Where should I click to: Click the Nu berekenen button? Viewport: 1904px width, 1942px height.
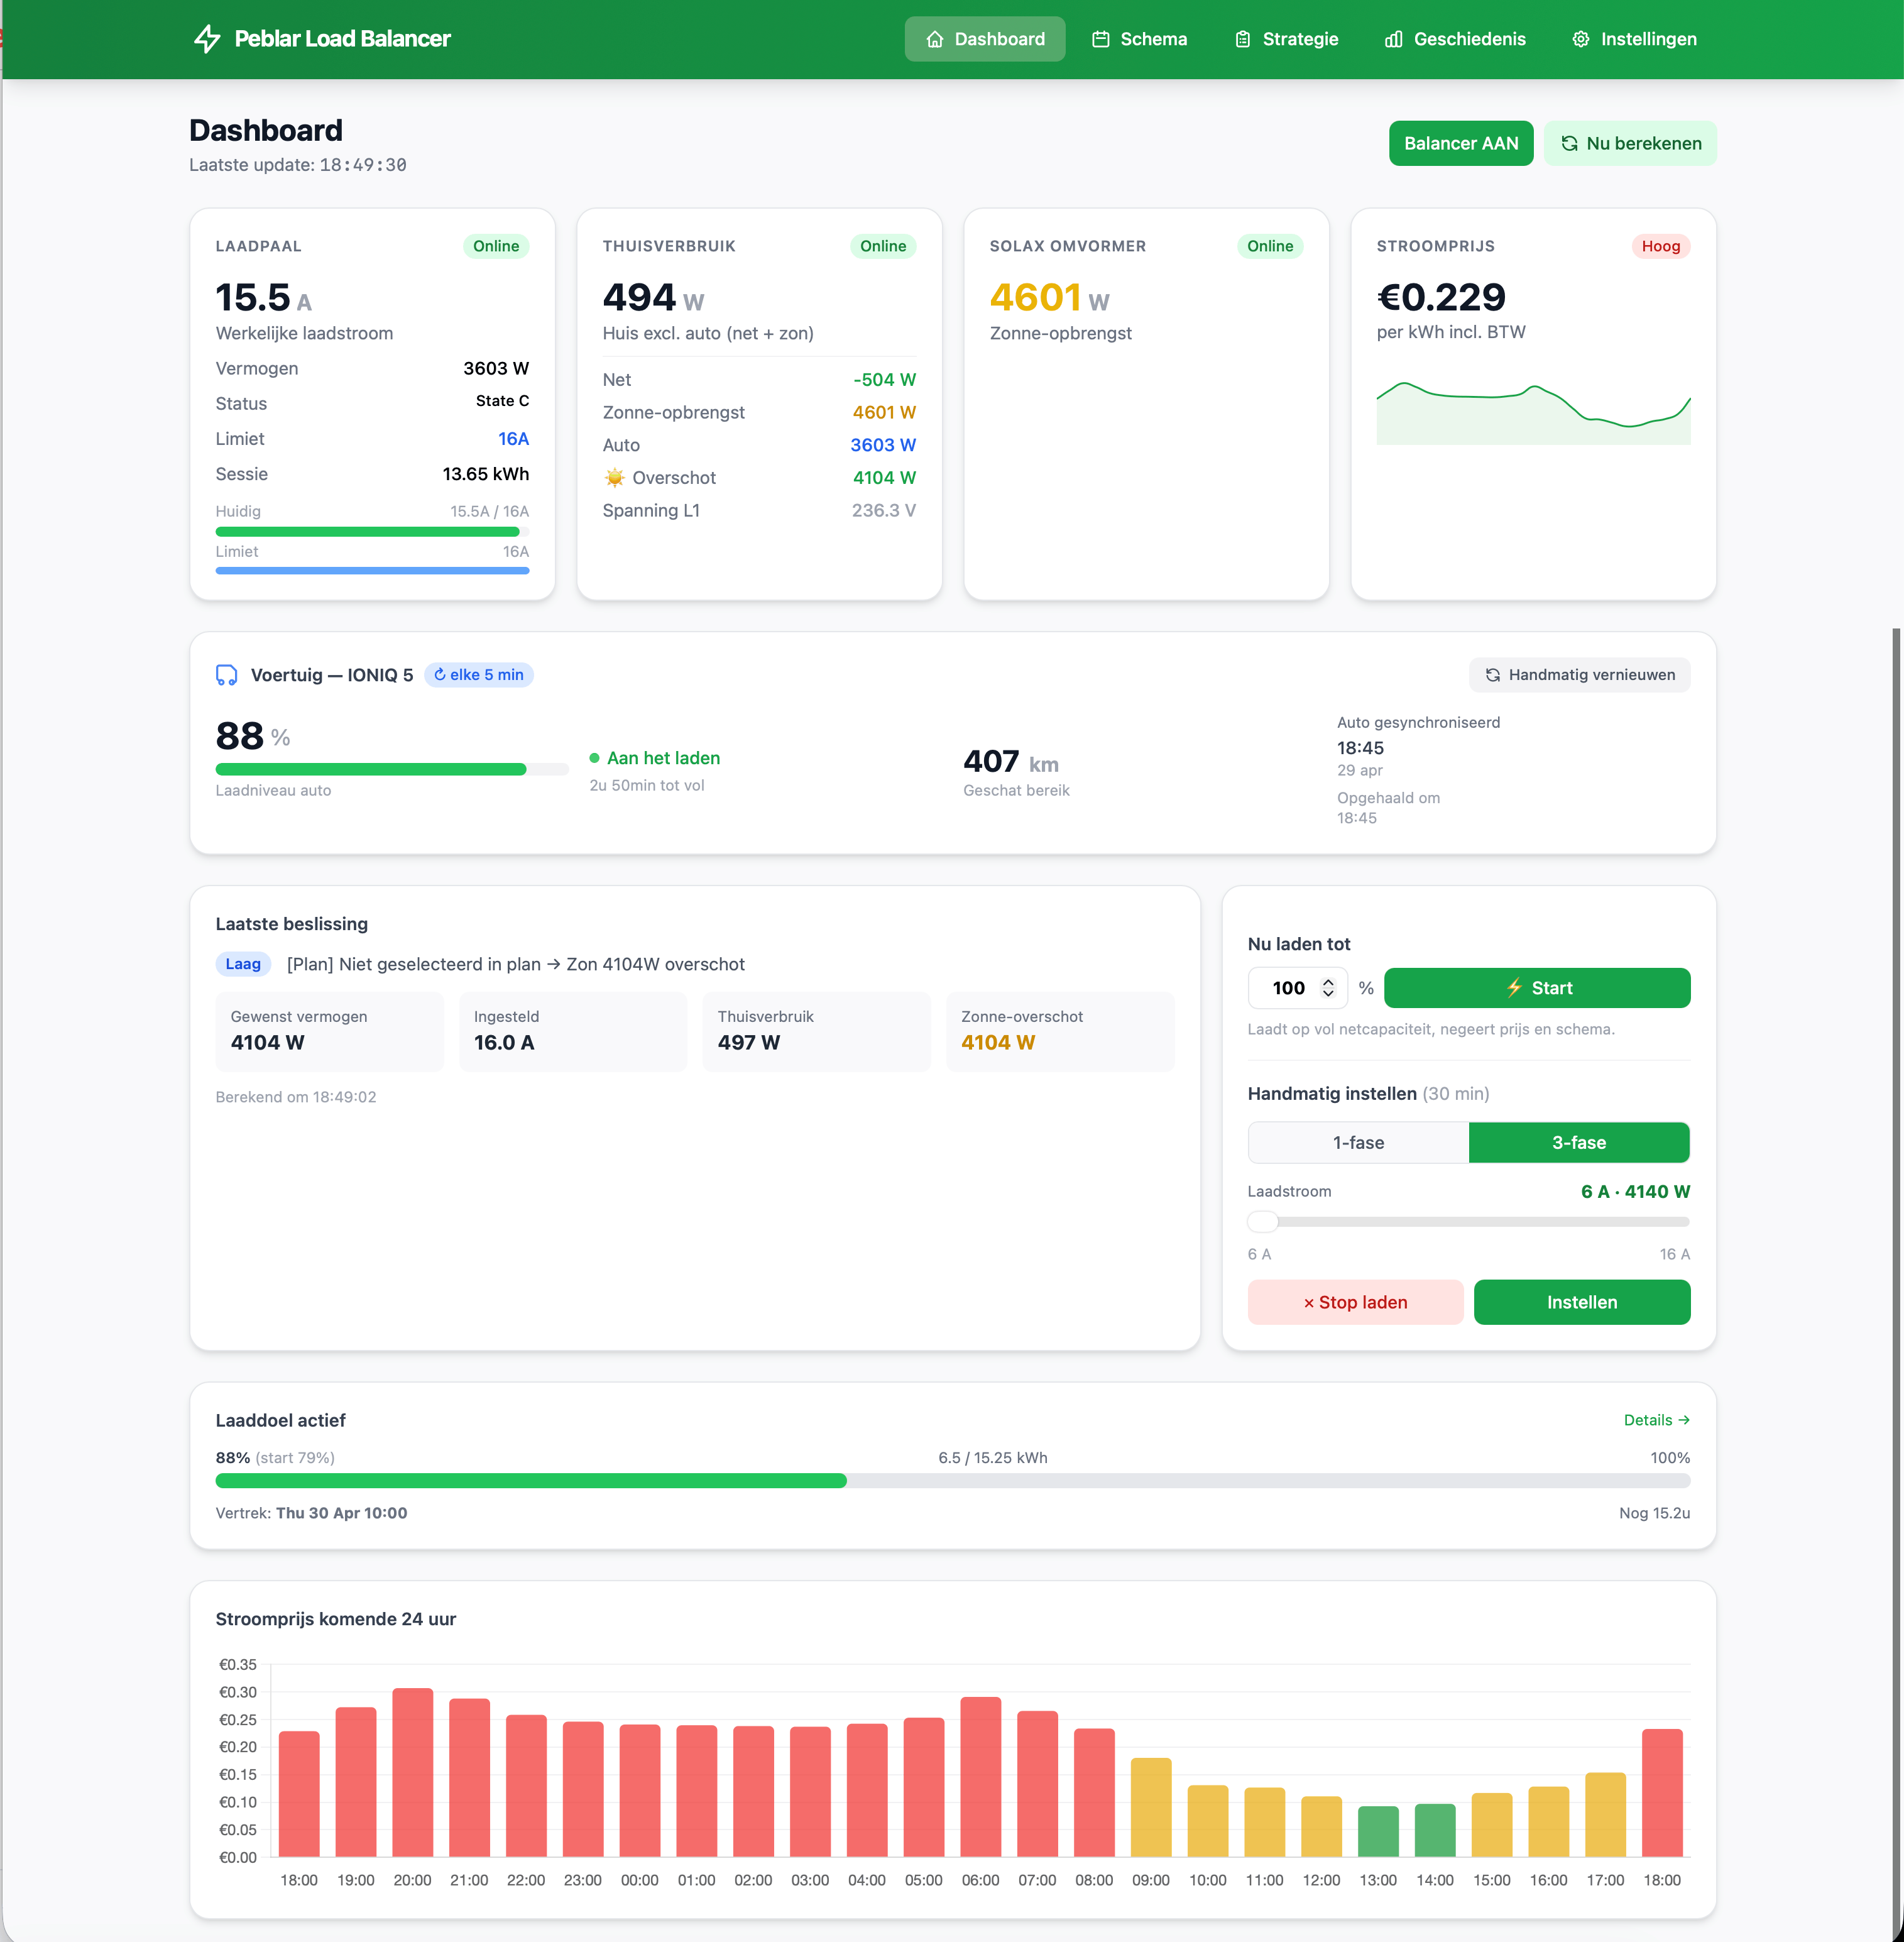coord(1630,143)
